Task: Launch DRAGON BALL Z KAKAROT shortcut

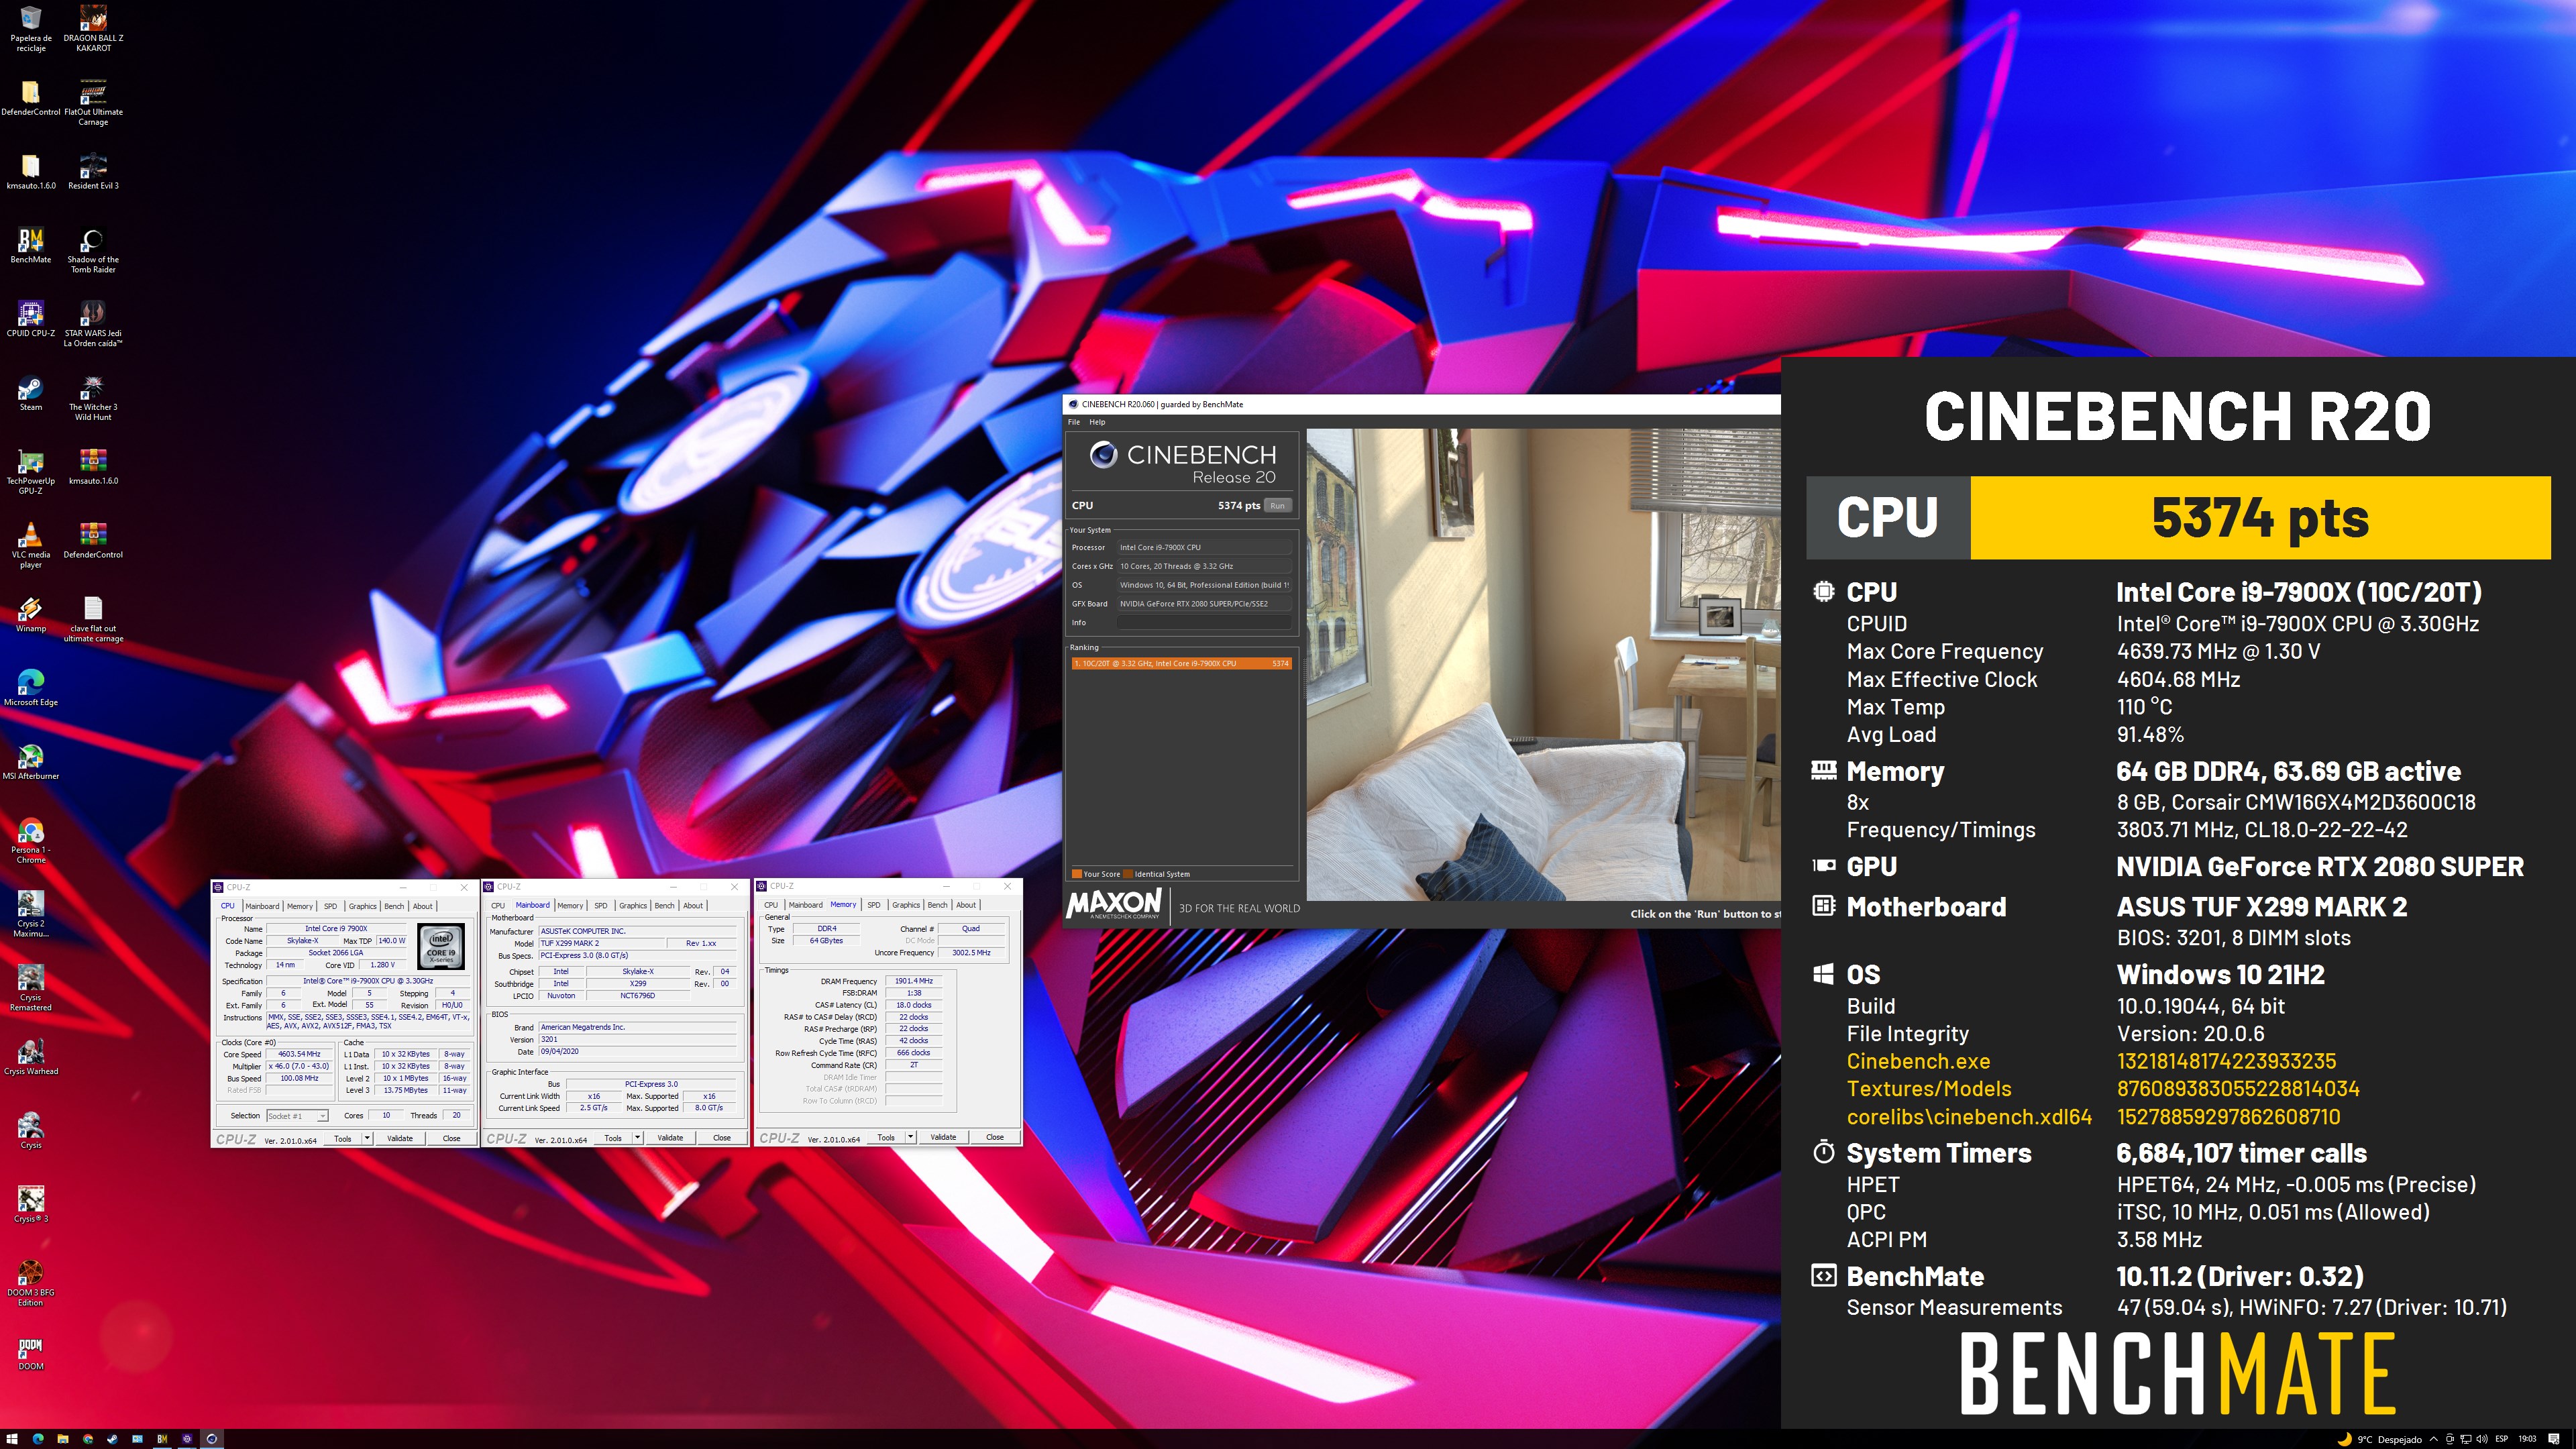Action: pos(93,28)
